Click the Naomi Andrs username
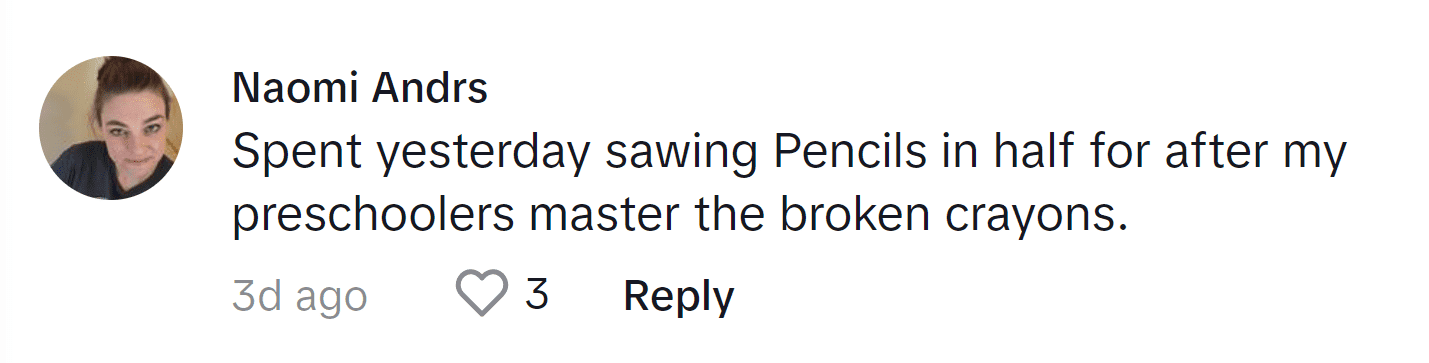The height and width of the screenshot is (363, 1429). [360, 90]
